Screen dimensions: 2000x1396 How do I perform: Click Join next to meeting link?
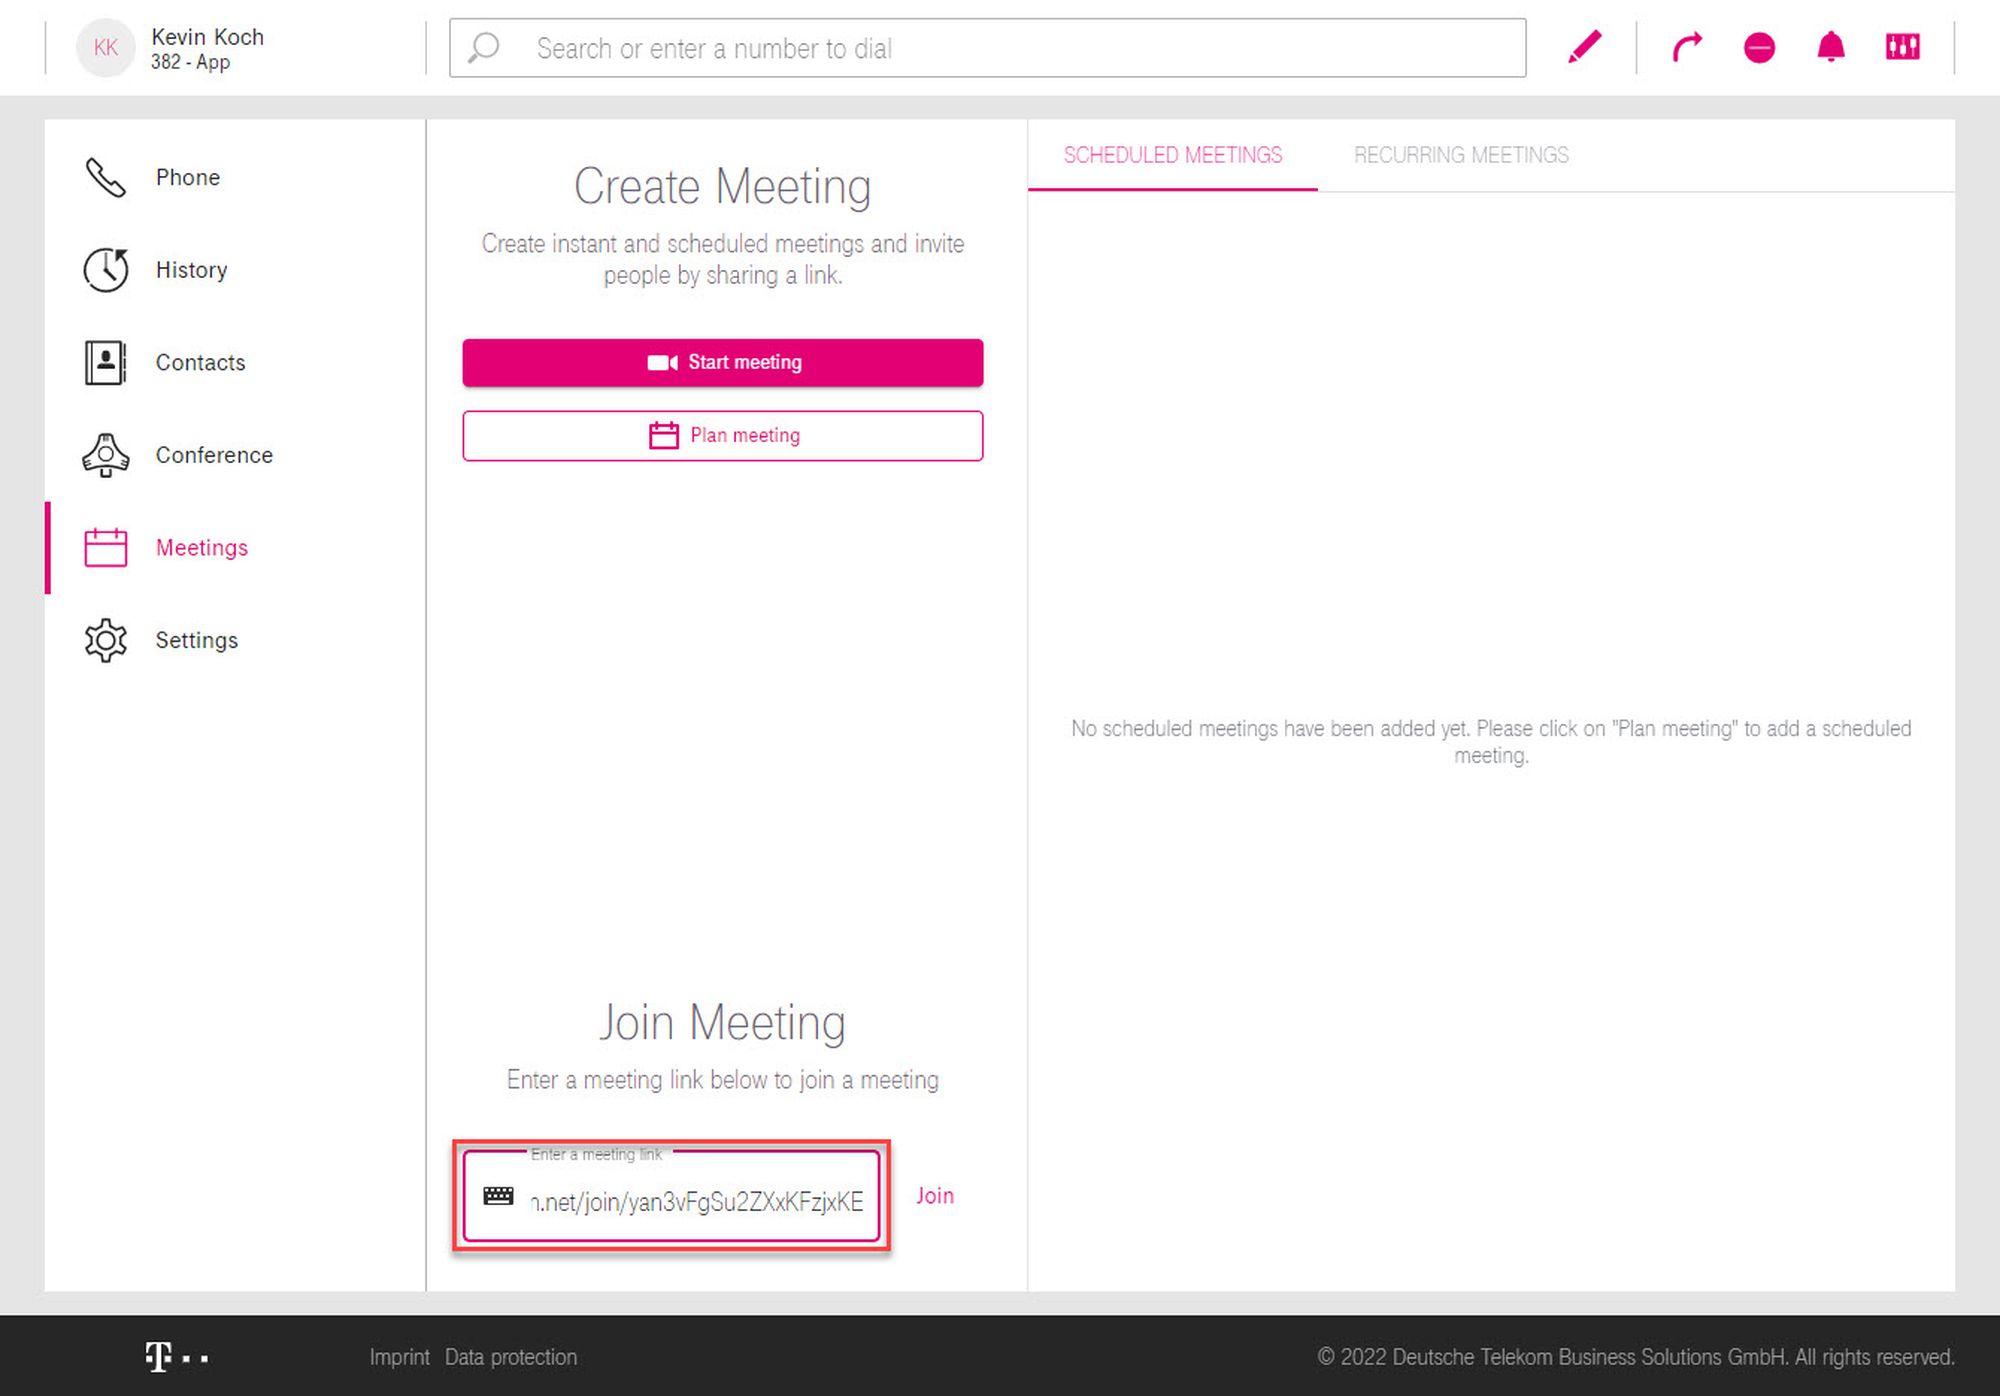point(934,1196)
